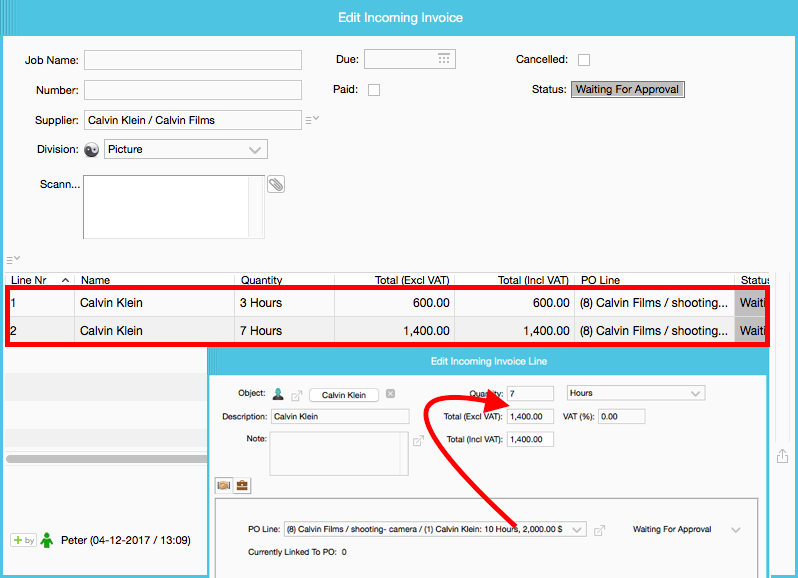This screenshot has width=798, height=578.
Task: Sort by the Line Nr column header
Action: [40, 280]
